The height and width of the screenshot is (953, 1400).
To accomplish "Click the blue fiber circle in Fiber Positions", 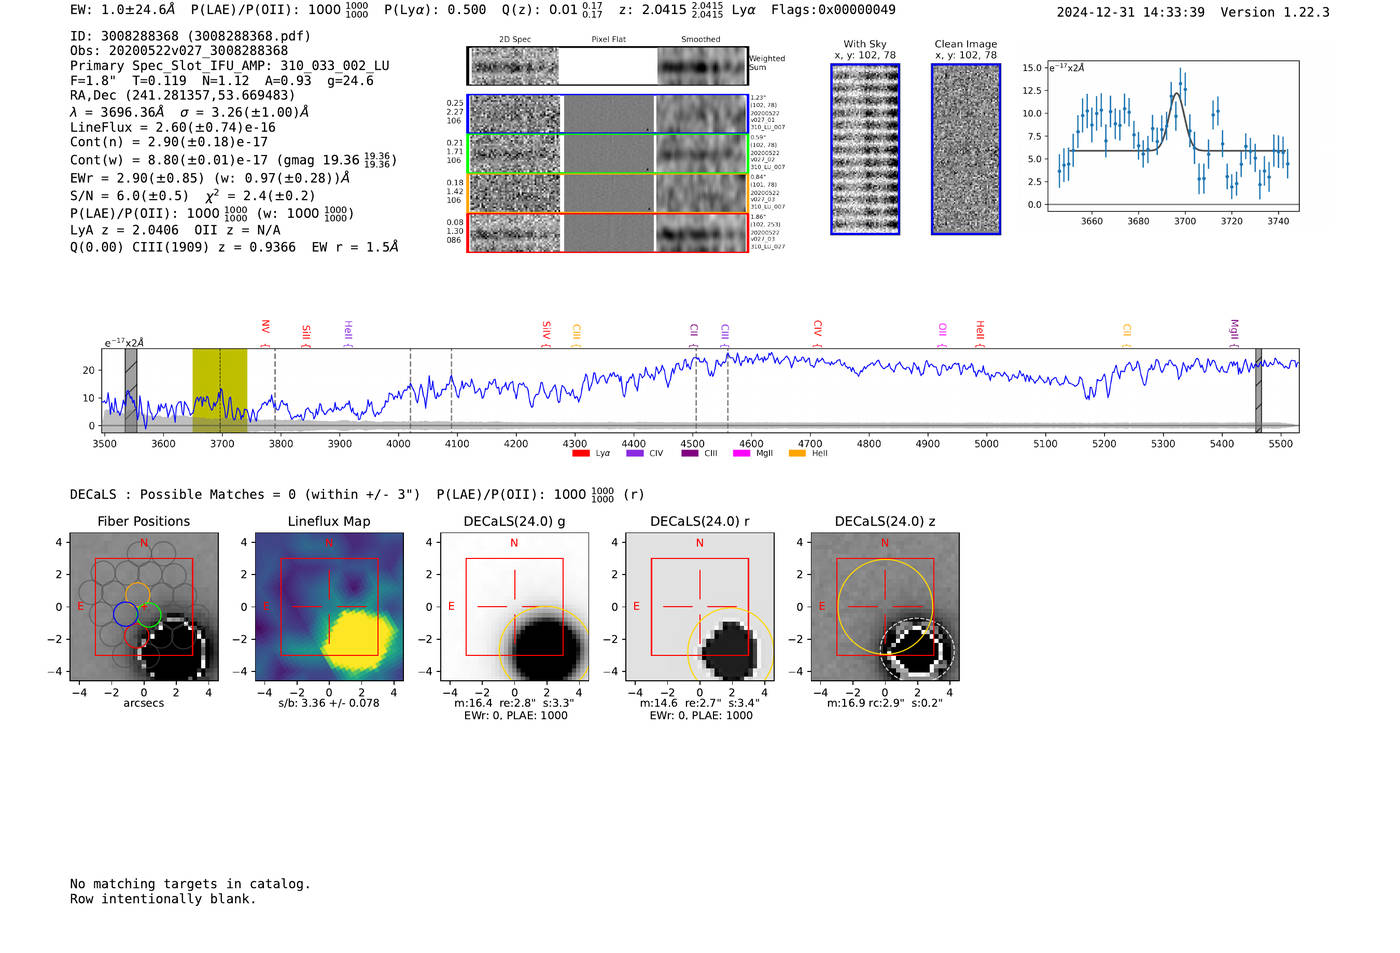I will tap(125, 613).
